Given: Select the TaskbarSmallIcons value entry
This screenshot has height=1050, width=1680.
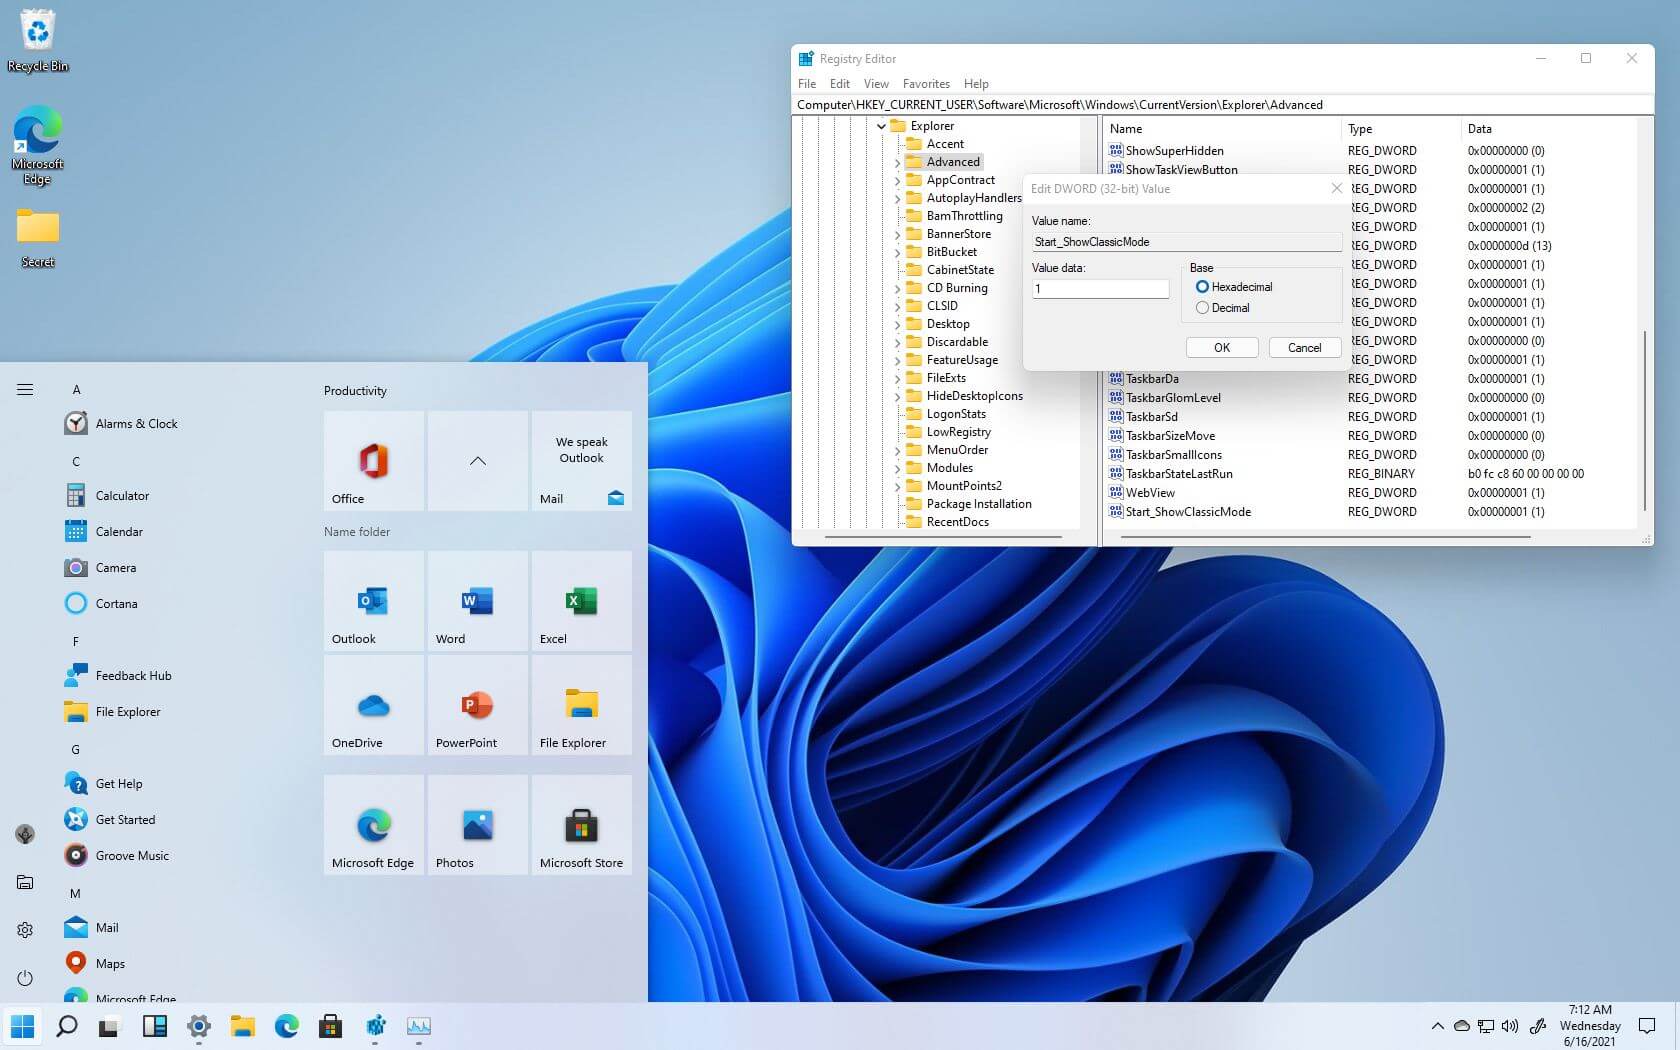Looking at the screenshot, I should 1166,455.
